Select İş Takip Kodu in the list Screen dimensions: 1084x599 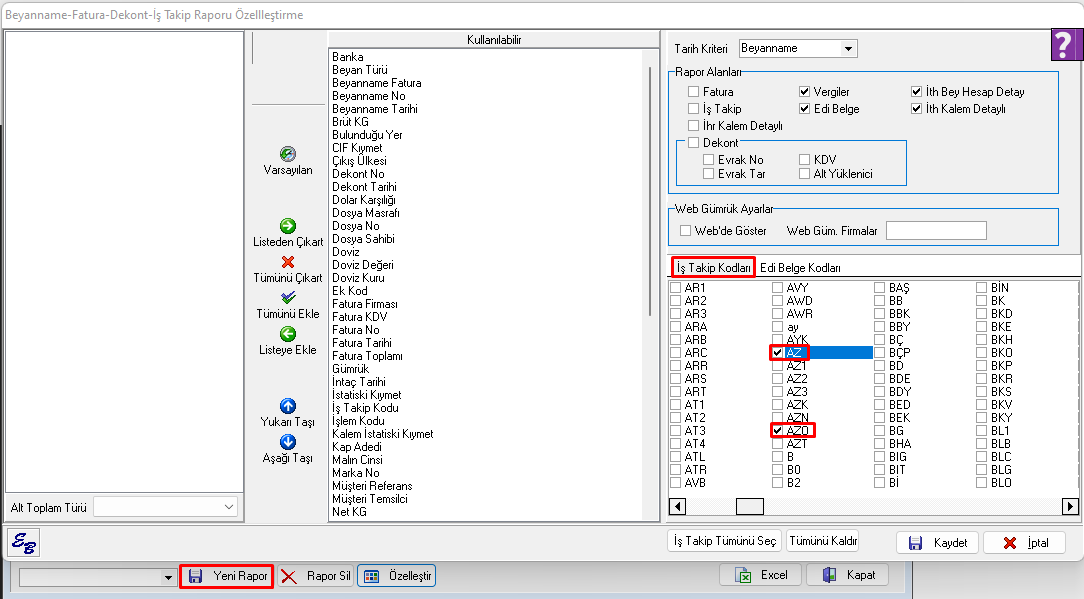click(x=365, y=408)
